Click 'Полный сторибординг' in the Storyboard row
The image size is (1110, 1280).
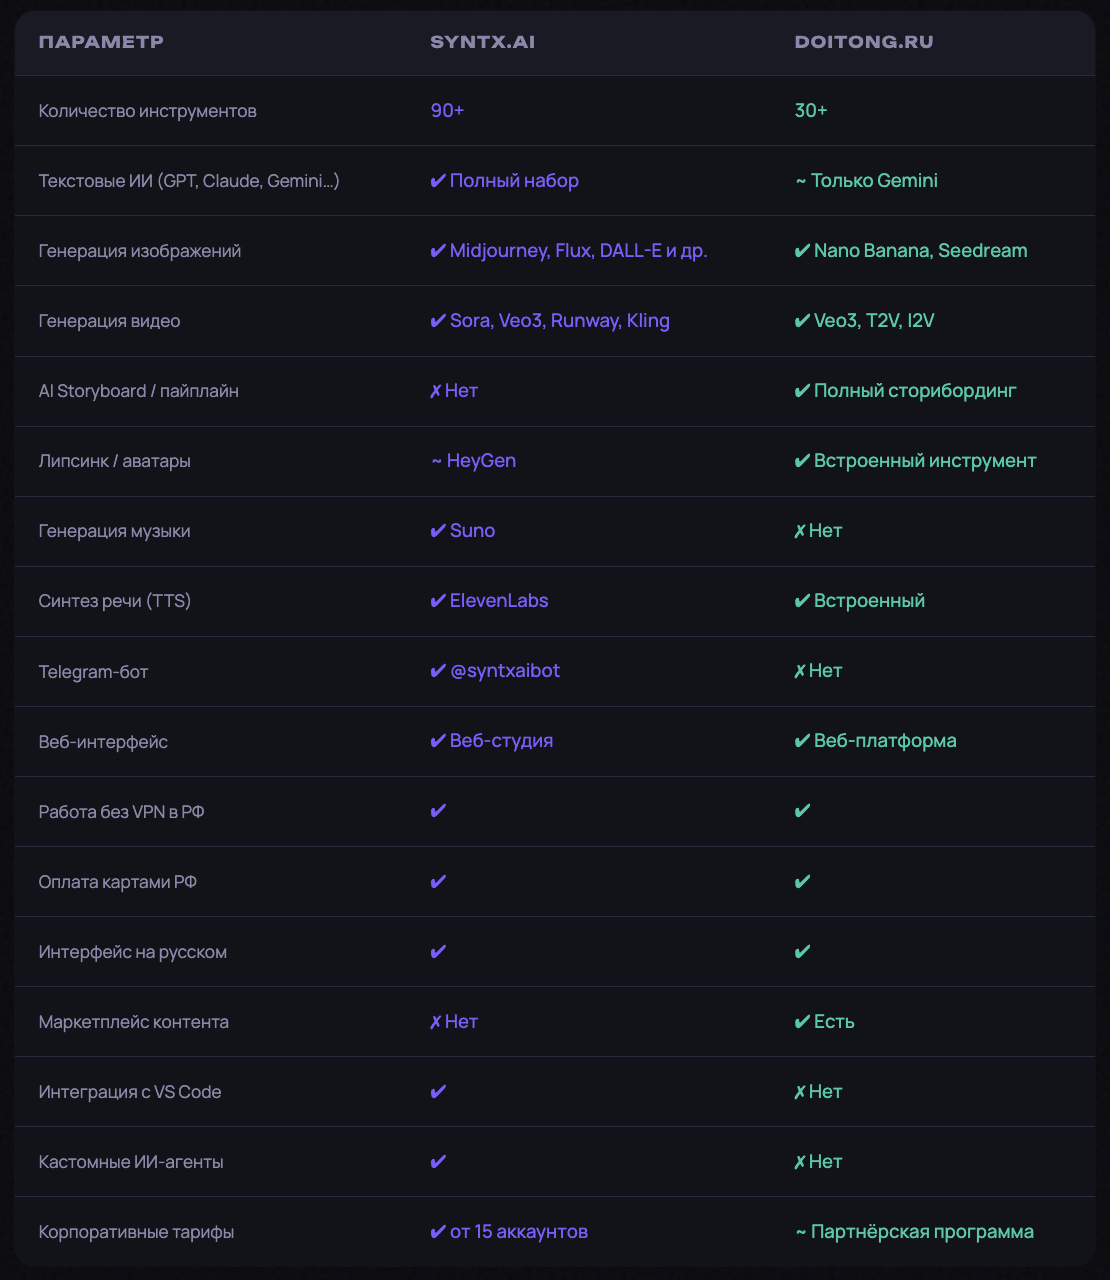pos(914,391)
